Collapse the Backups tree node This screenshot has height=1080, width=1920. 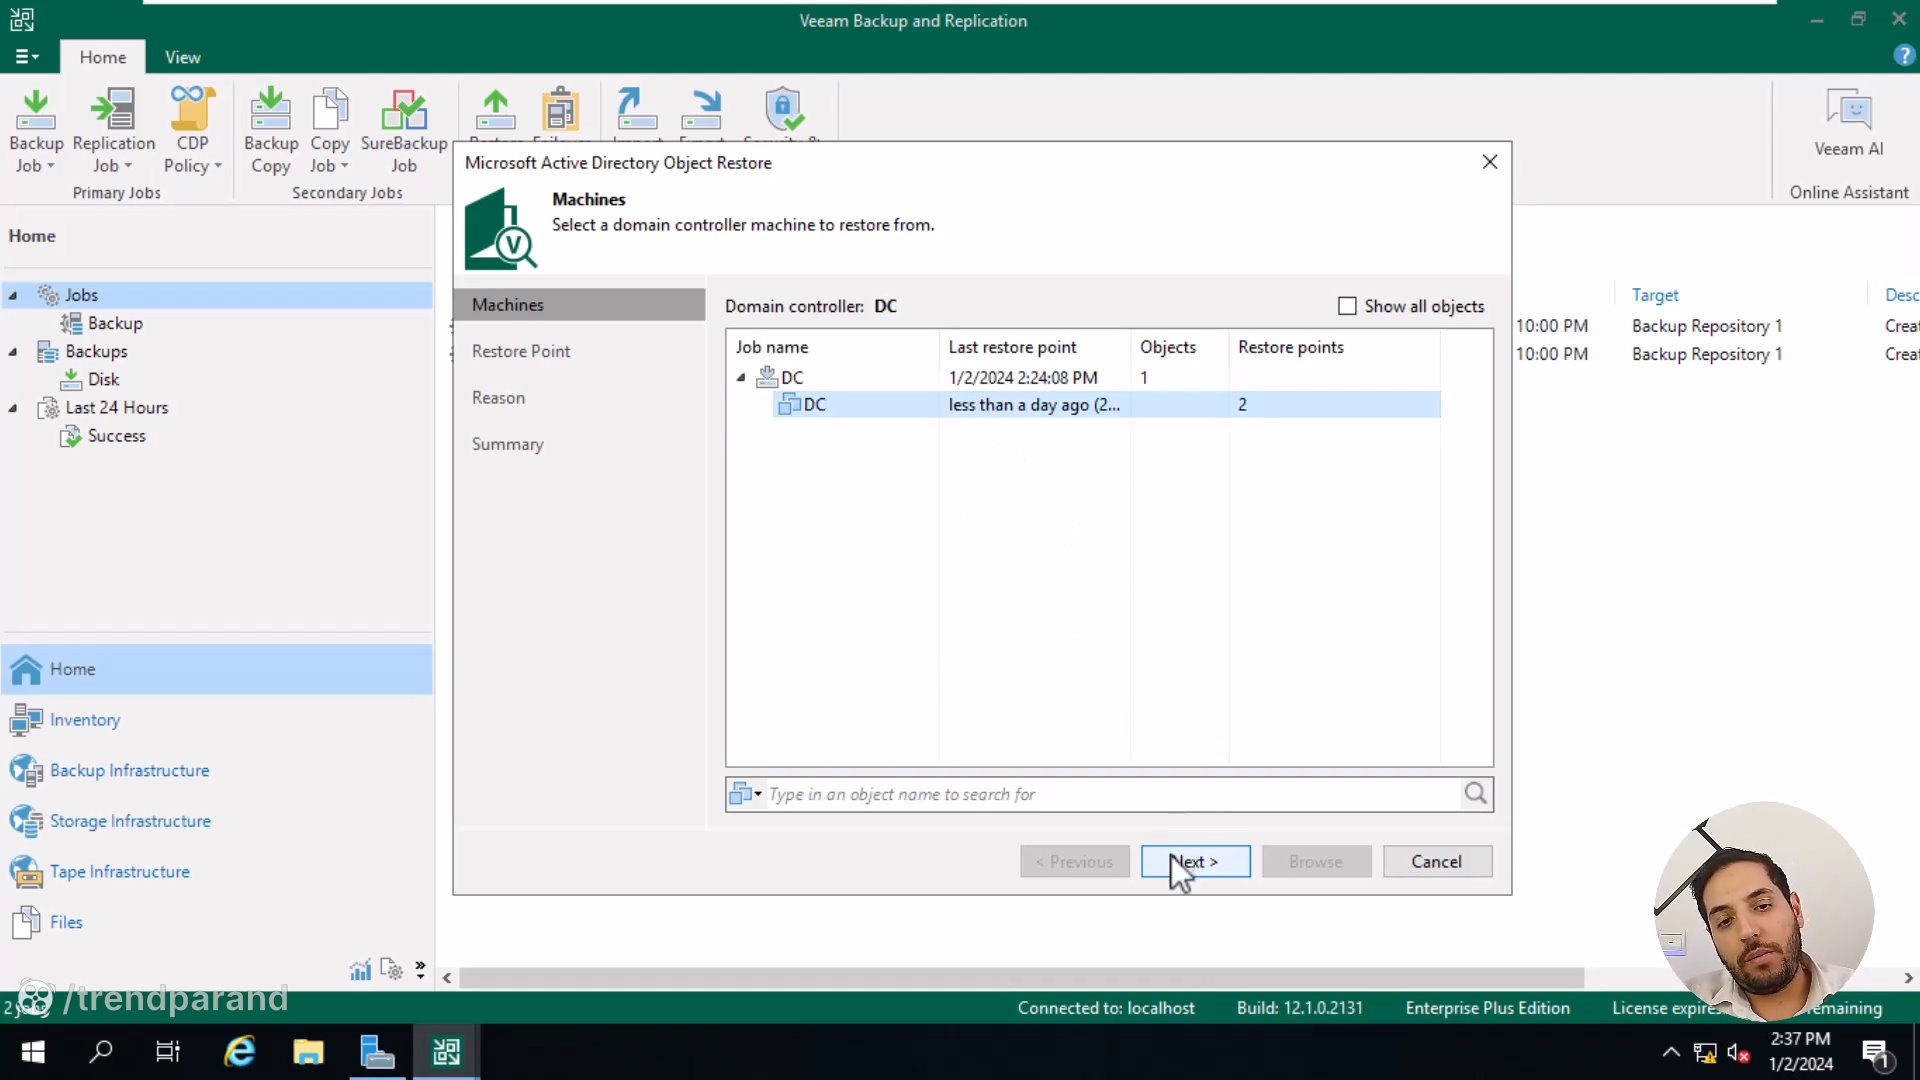pyautogui.click(x=13, y=351)
